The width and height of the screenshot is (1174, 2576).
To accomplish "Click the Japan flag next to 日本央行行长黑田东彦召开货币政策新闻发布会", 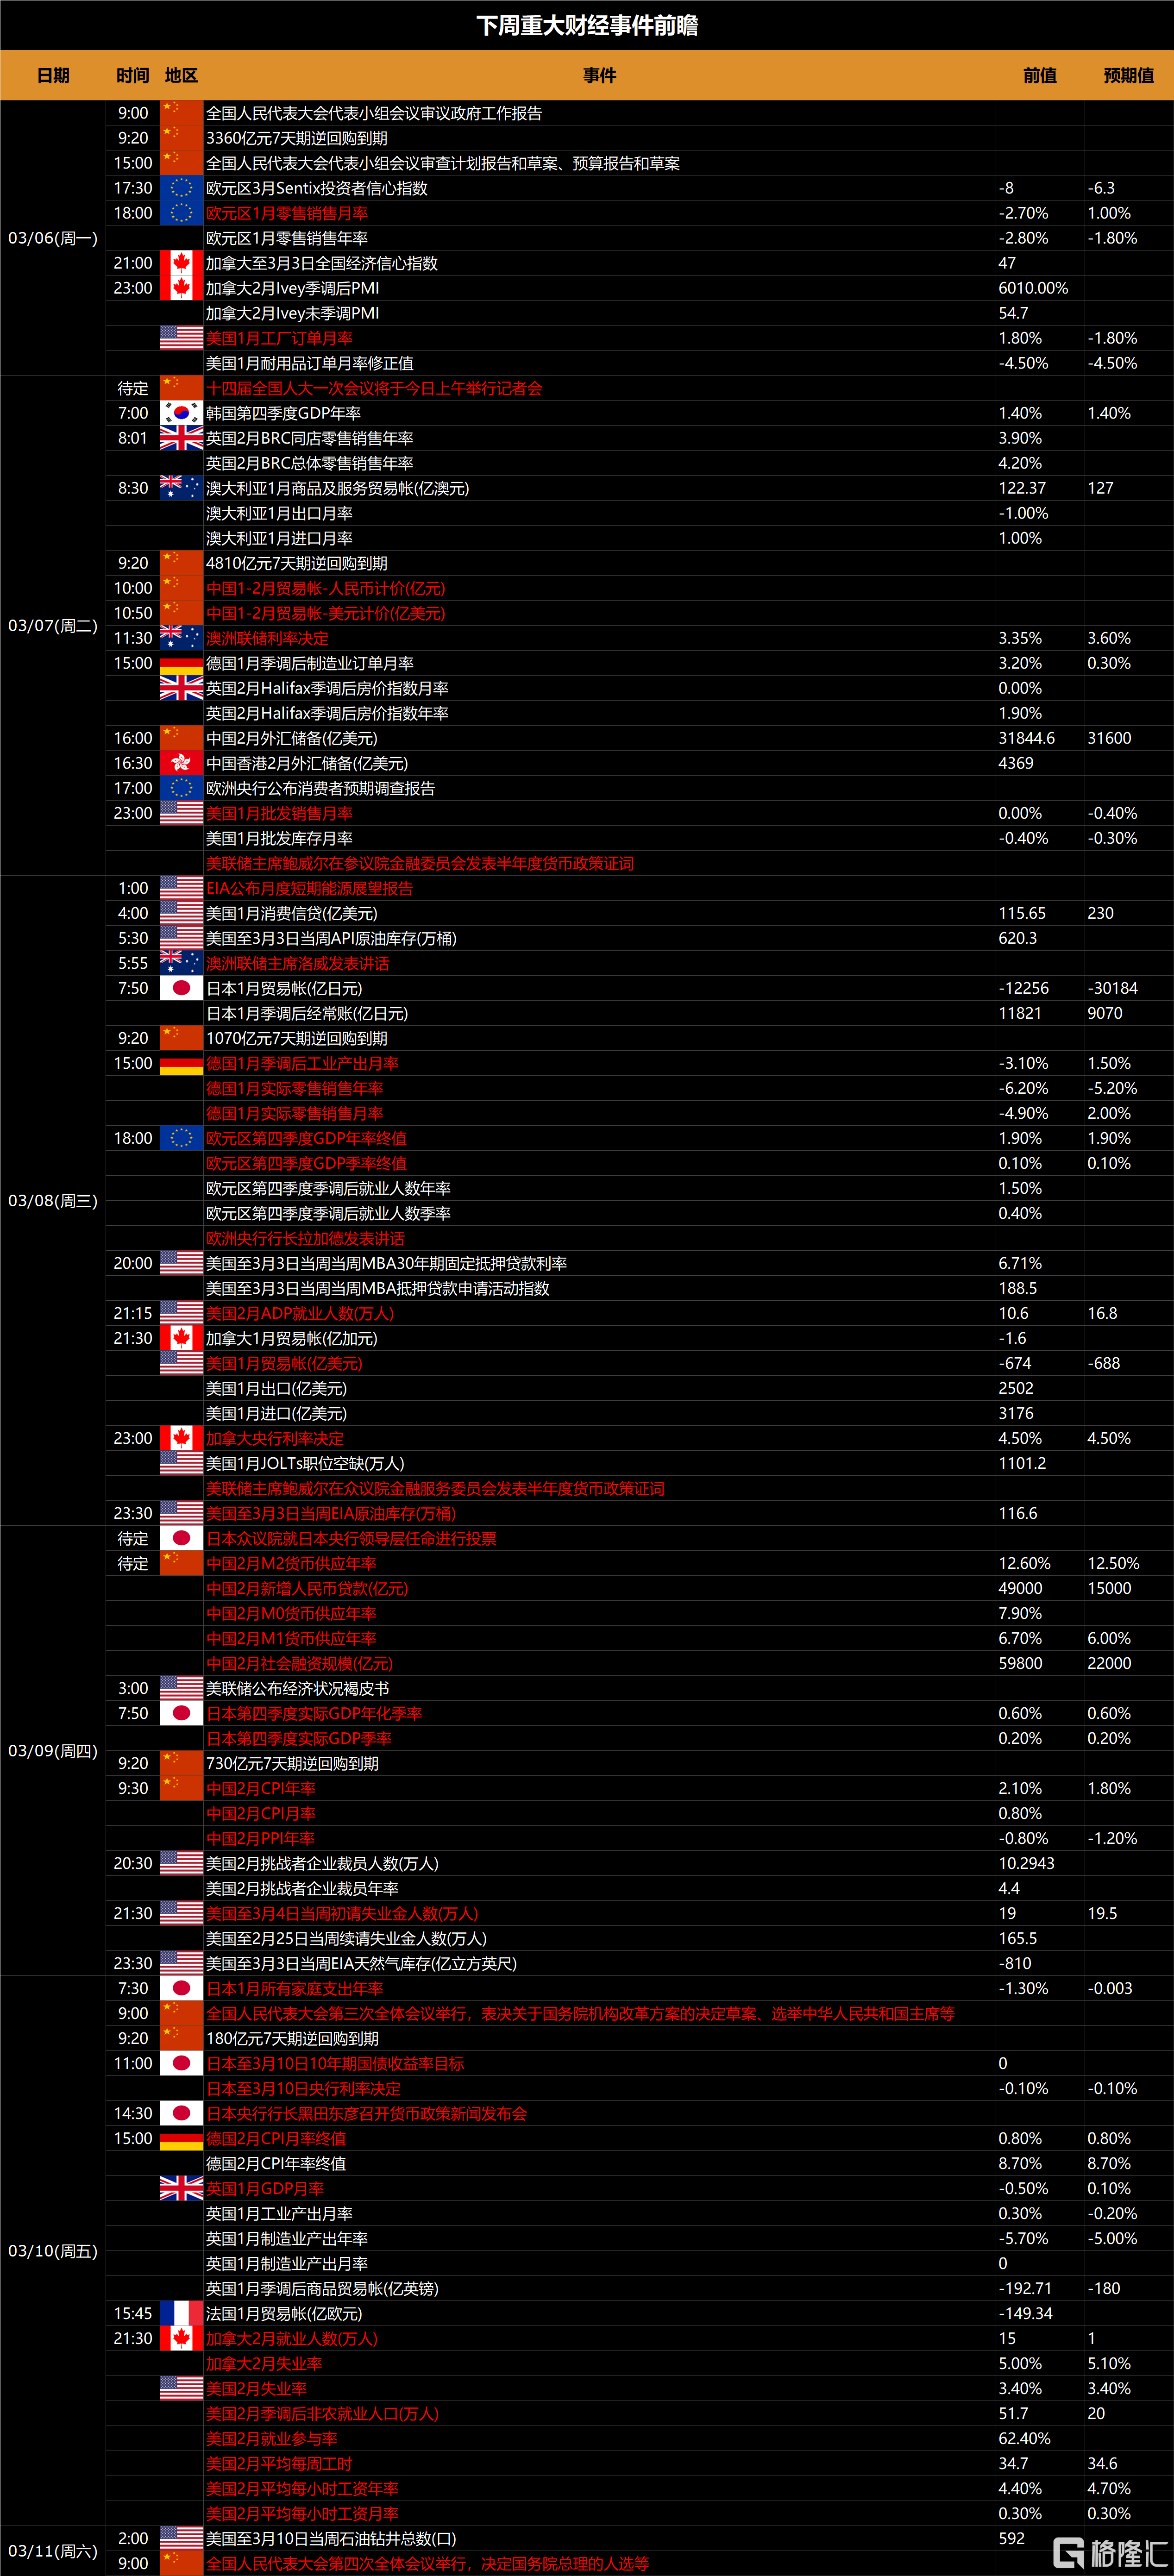I will point(181,2113).
